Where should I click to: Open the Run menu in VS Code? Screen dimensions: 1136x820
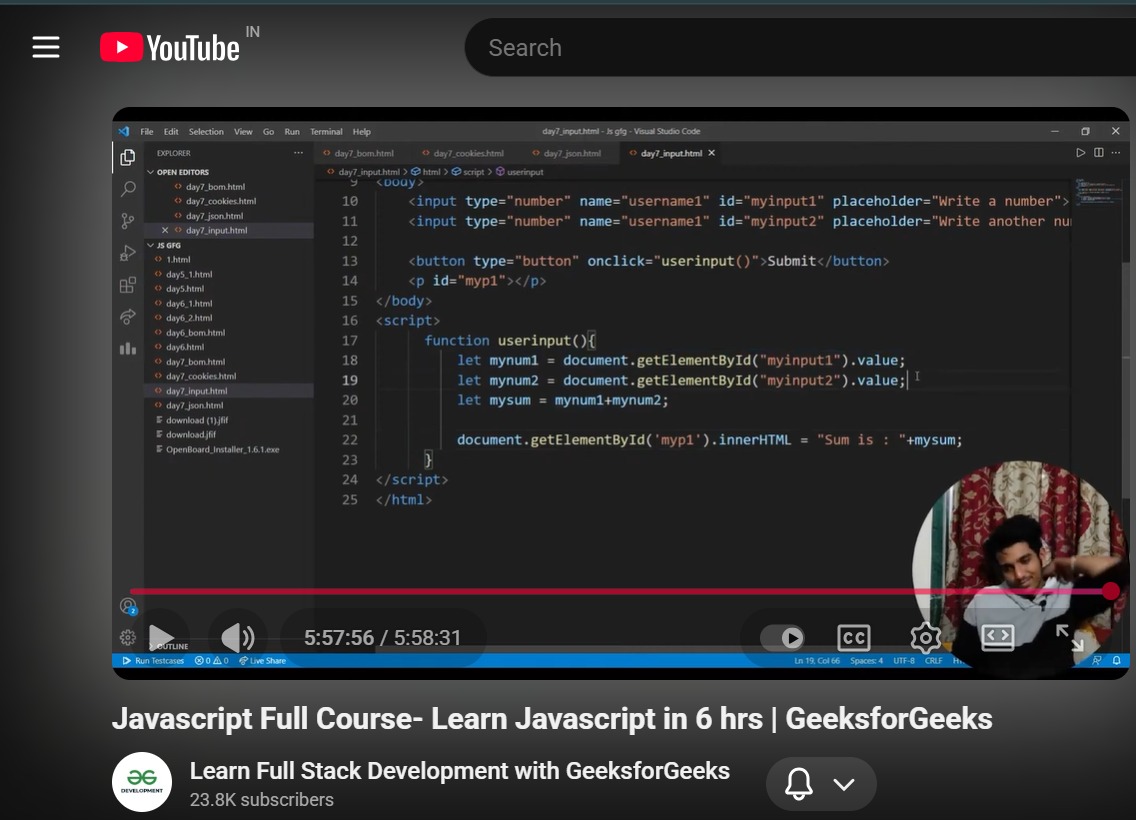click(292, 132)
